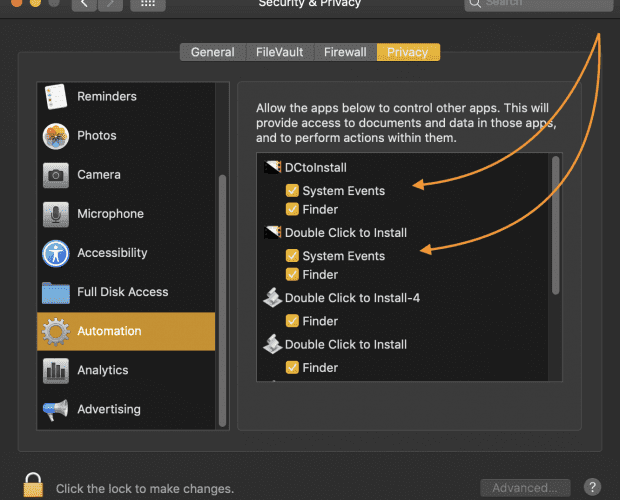Go forward using the forward arrow
620x500 pixels.
(x=110, y=4)
